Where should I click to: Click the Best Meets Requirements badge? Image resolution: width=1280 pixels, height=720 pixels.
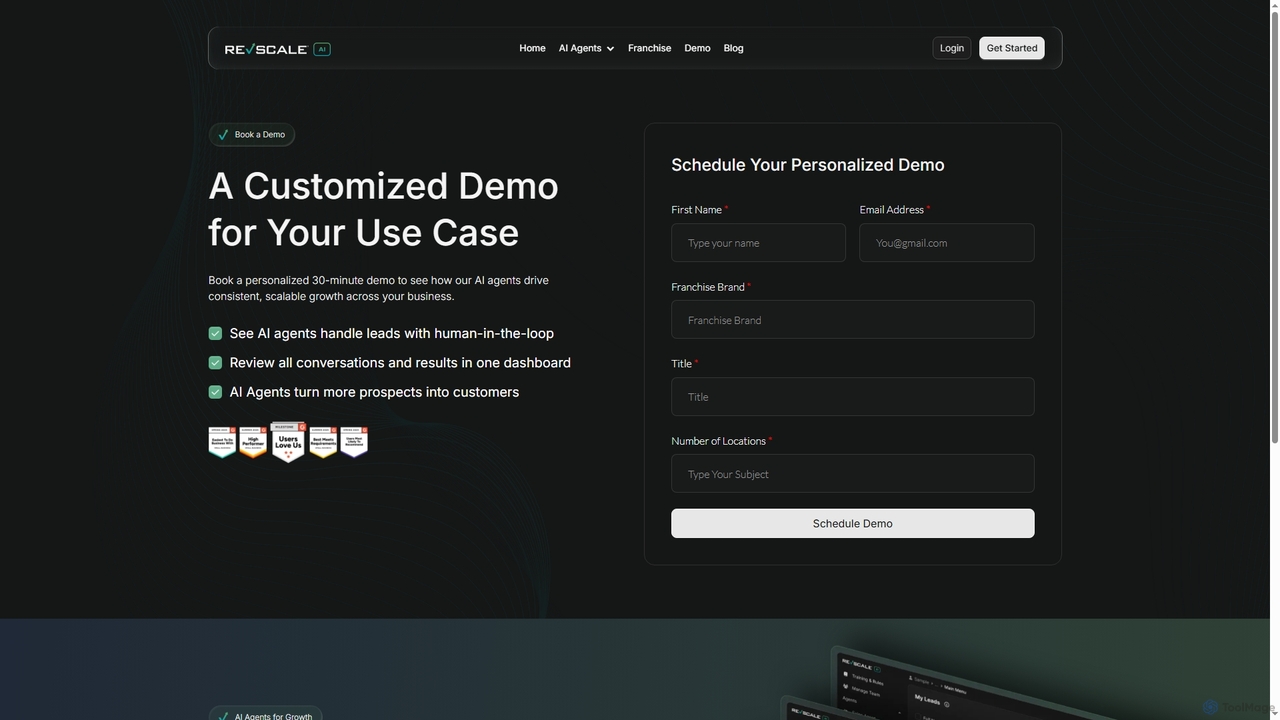tap(323, 442)
